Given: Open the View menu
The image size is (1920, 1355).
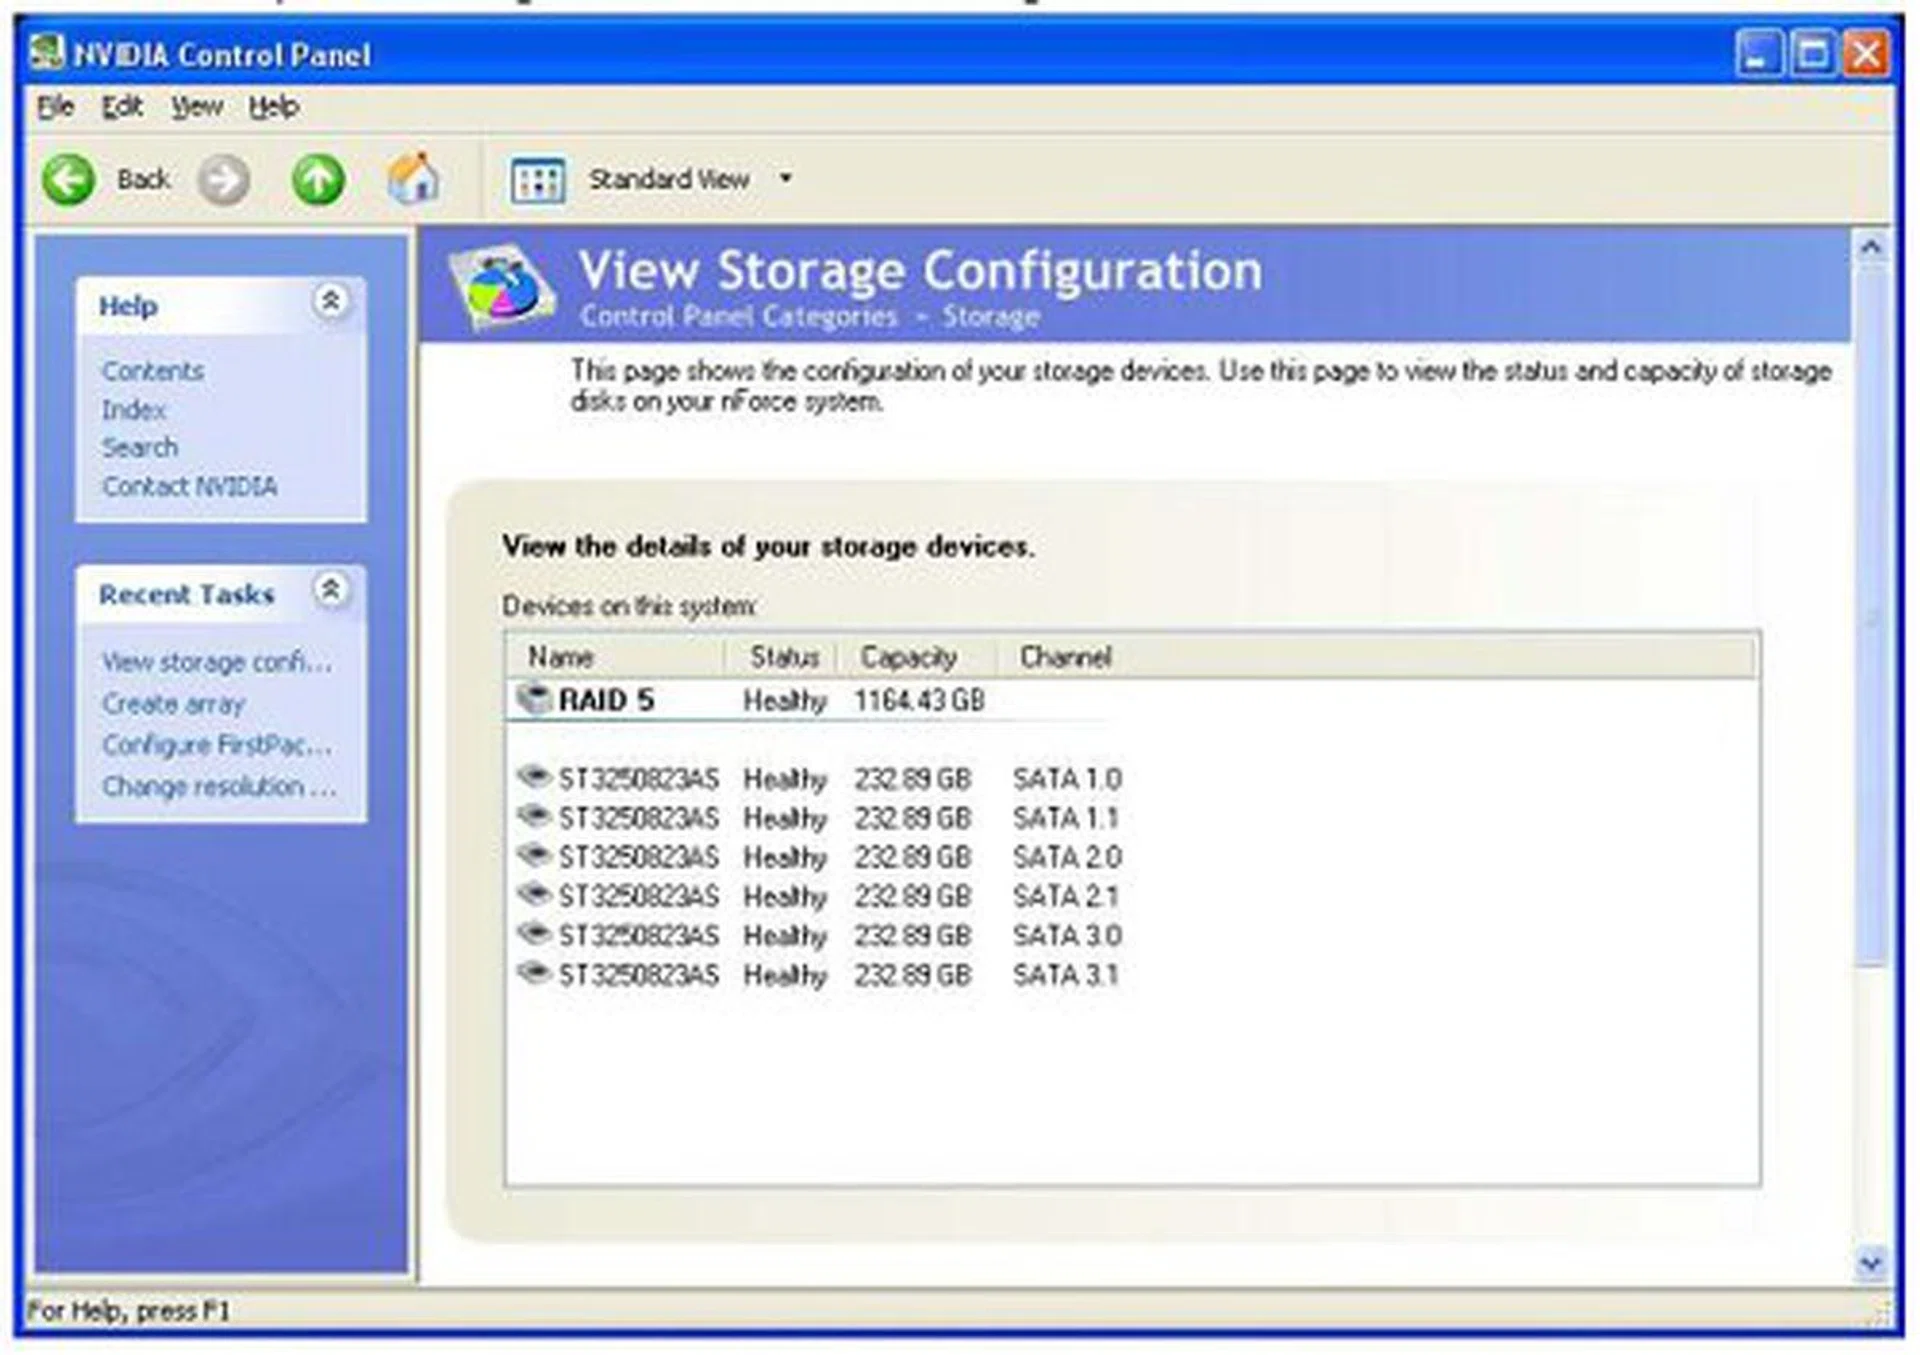Looking at the screenshot, I should [x=196, y=107].
